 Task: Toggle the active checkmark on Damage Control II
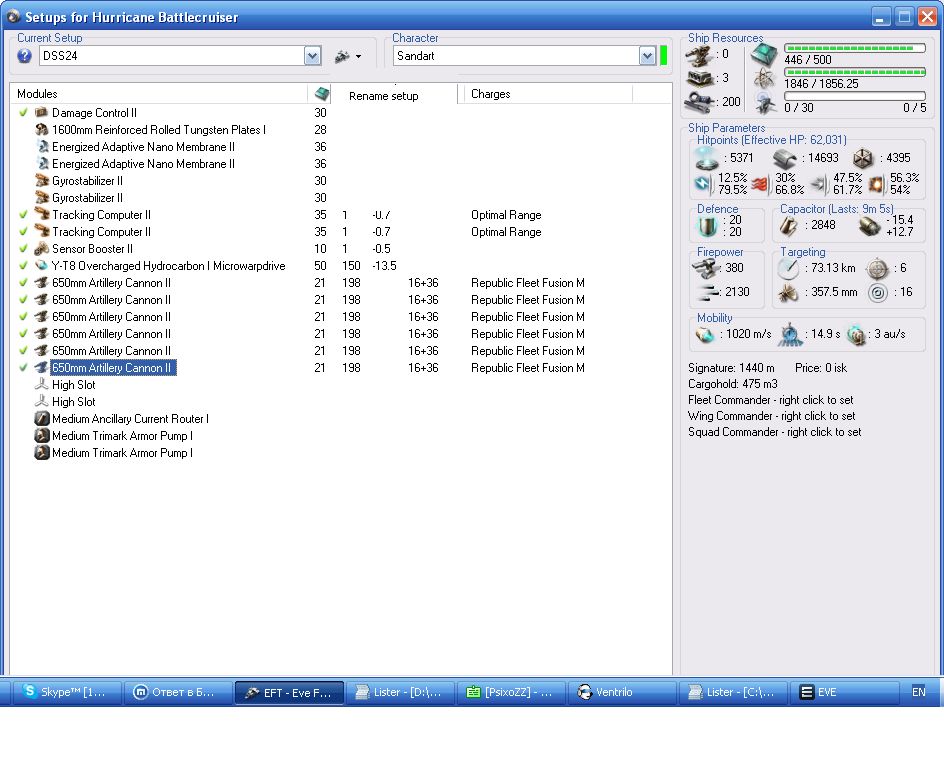23,112
